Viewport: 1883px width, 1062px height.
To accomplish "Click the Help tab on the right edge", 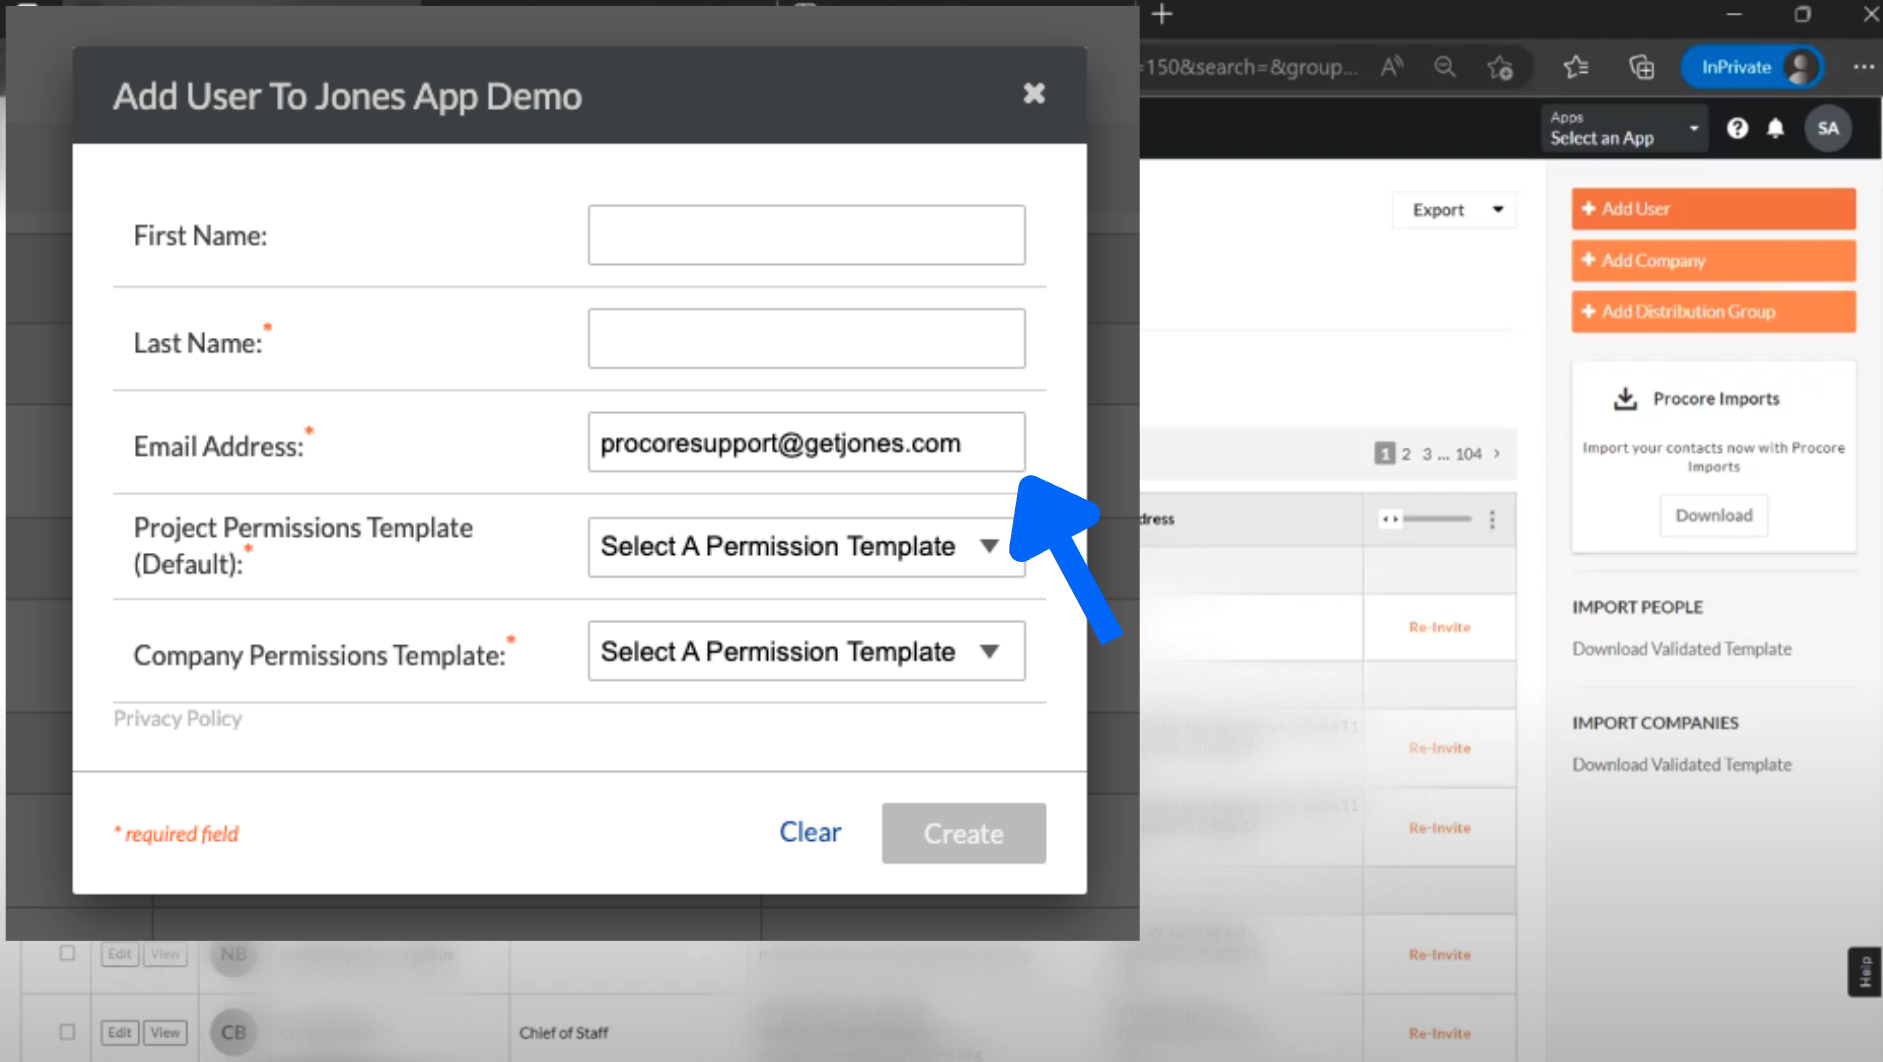I will (1864, 972).
